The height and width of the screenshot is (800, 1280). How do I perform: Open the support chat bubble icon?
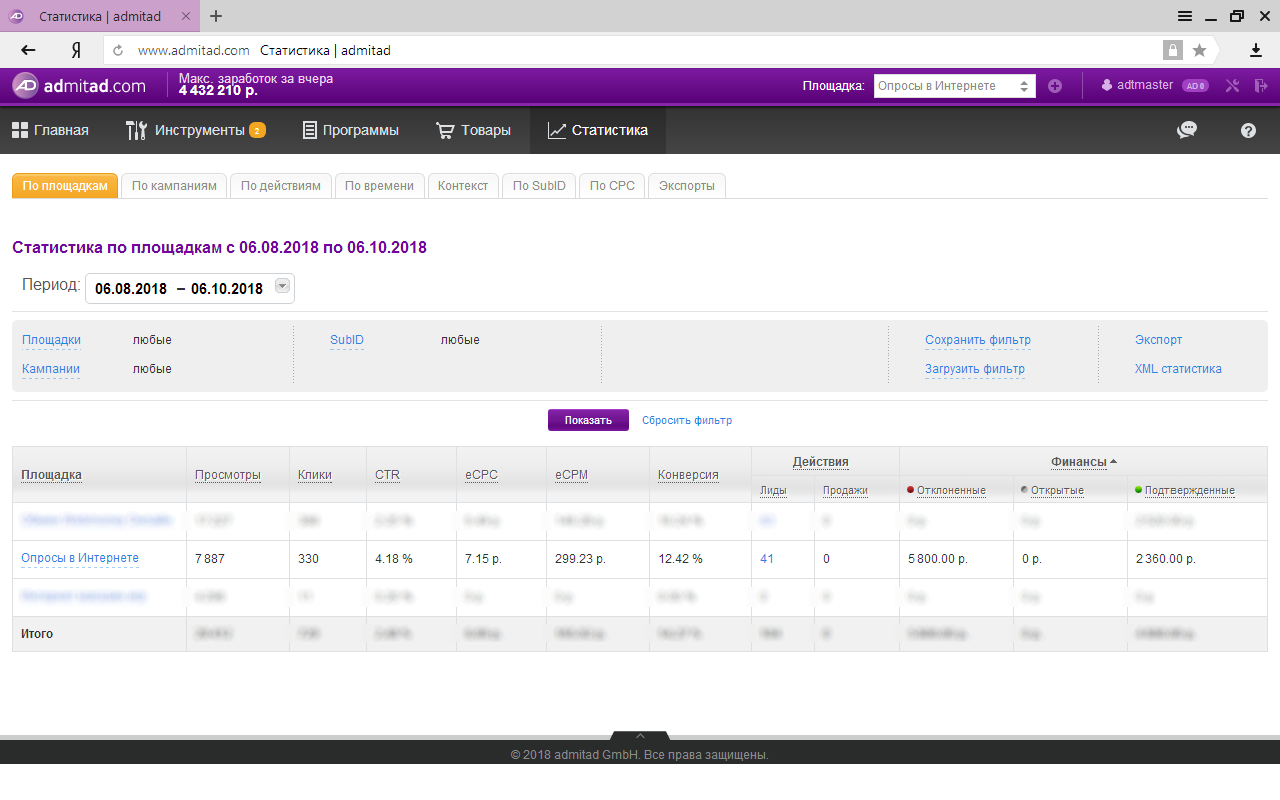click(1187, 130)
